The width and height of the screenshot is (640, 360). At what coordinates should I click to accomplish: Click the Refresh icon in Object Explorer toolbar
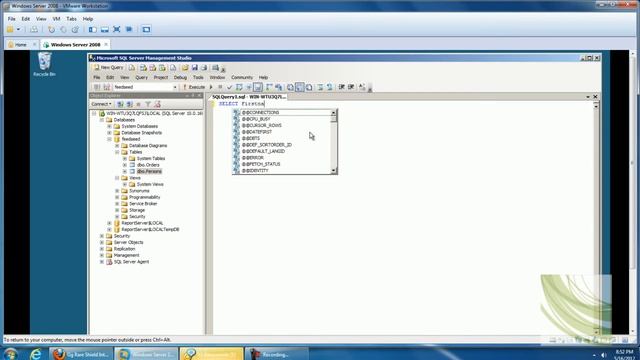pos(157,104)
